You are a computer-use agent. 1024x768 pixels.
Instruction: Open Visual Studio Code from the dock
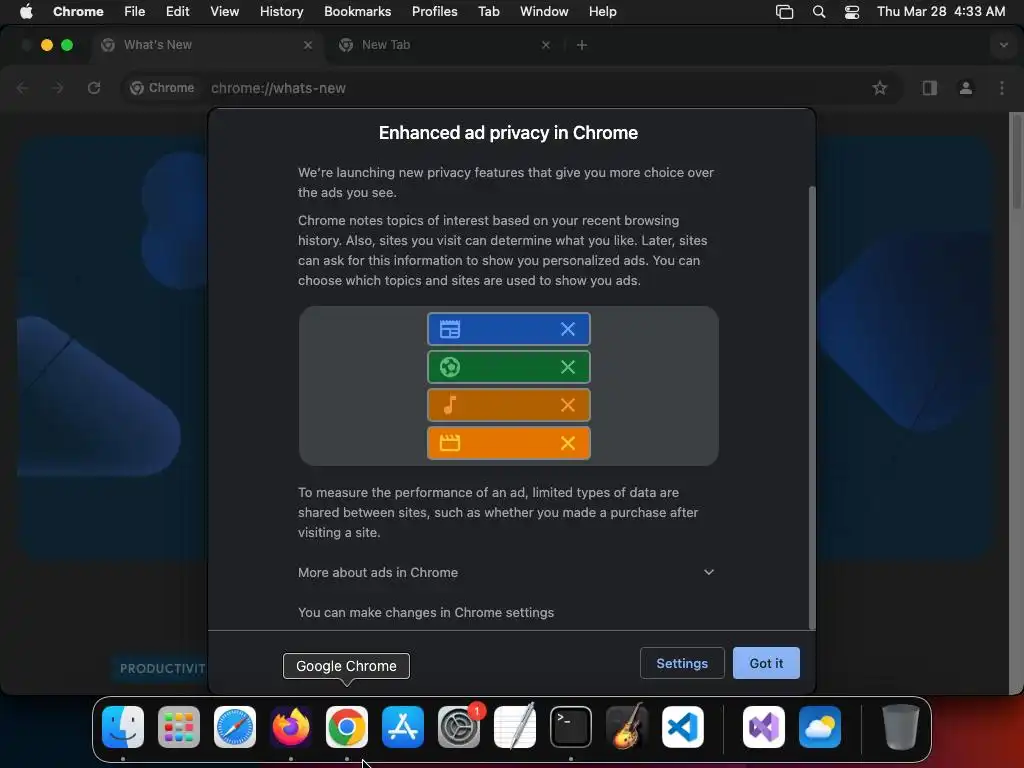tap(682, 727)
